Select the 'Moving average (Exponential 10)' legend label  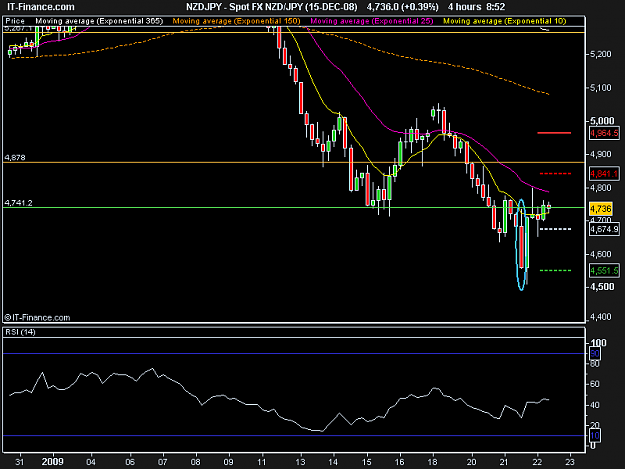pyautogui.click(x=505, y=21)
